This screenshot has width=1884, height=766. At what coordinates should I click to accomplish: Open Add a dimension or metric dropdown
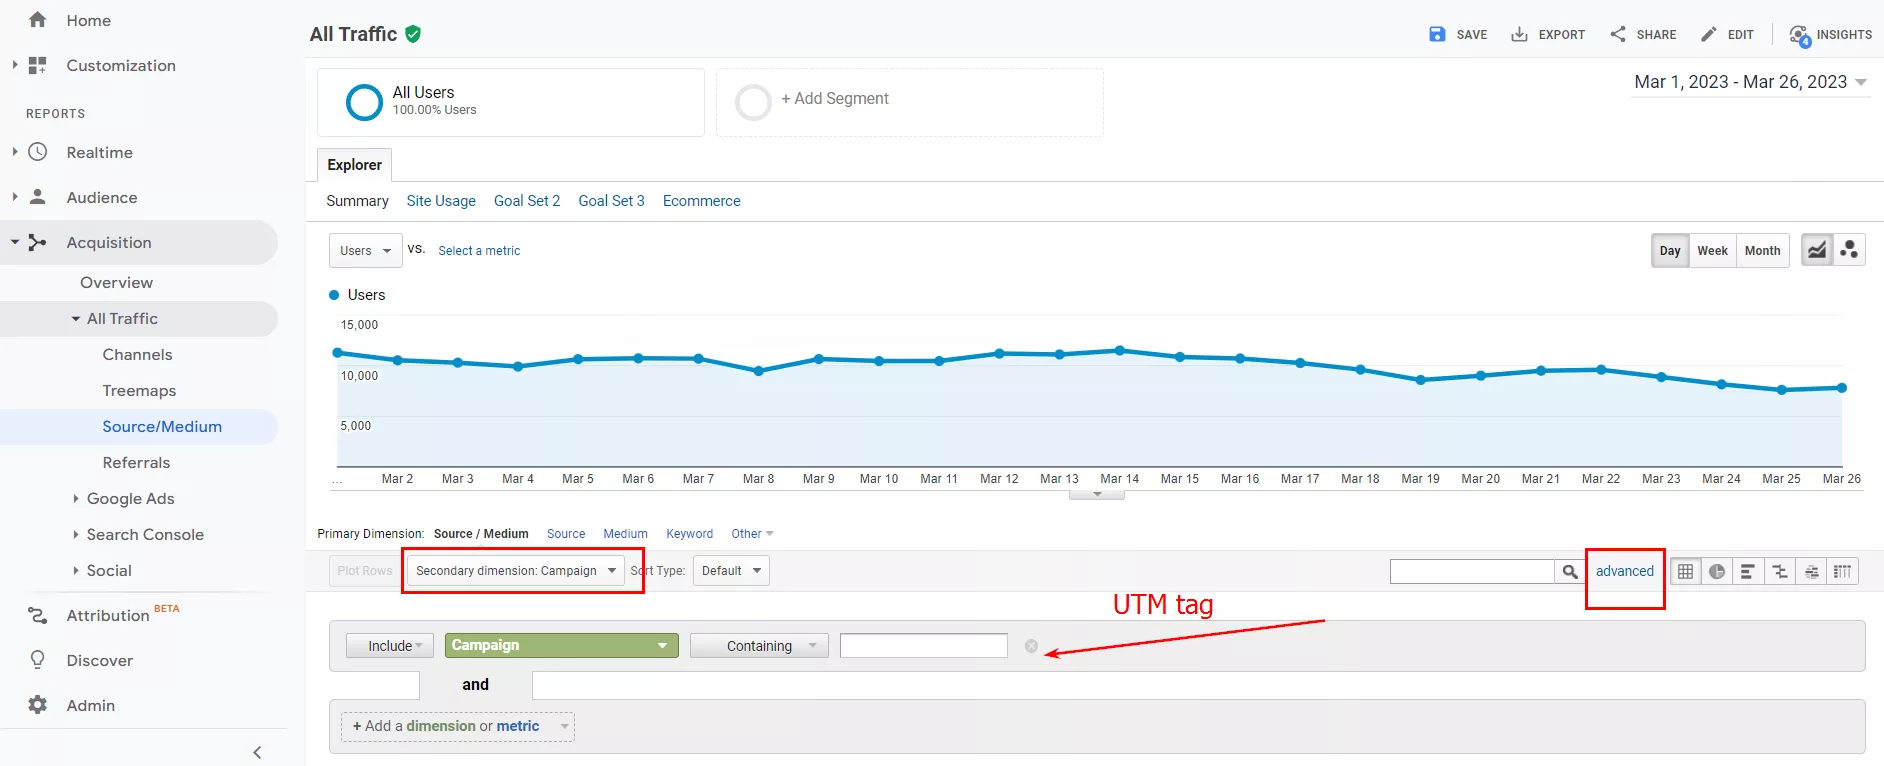point(458,726)
